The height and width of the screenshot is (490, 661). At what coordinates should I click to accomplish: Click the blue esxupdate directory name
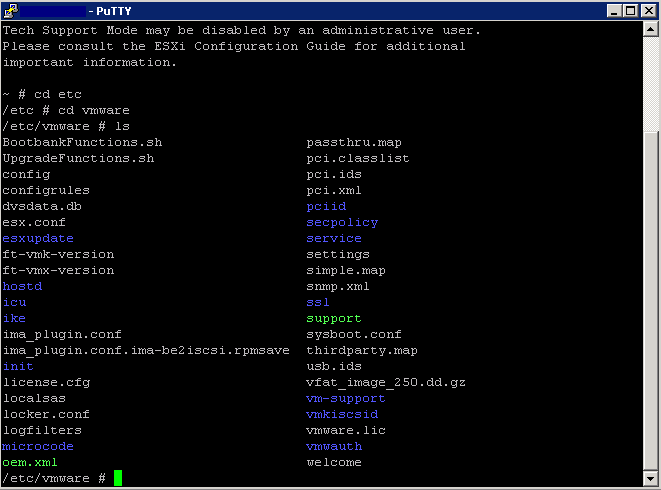click(x=38, y=239)
